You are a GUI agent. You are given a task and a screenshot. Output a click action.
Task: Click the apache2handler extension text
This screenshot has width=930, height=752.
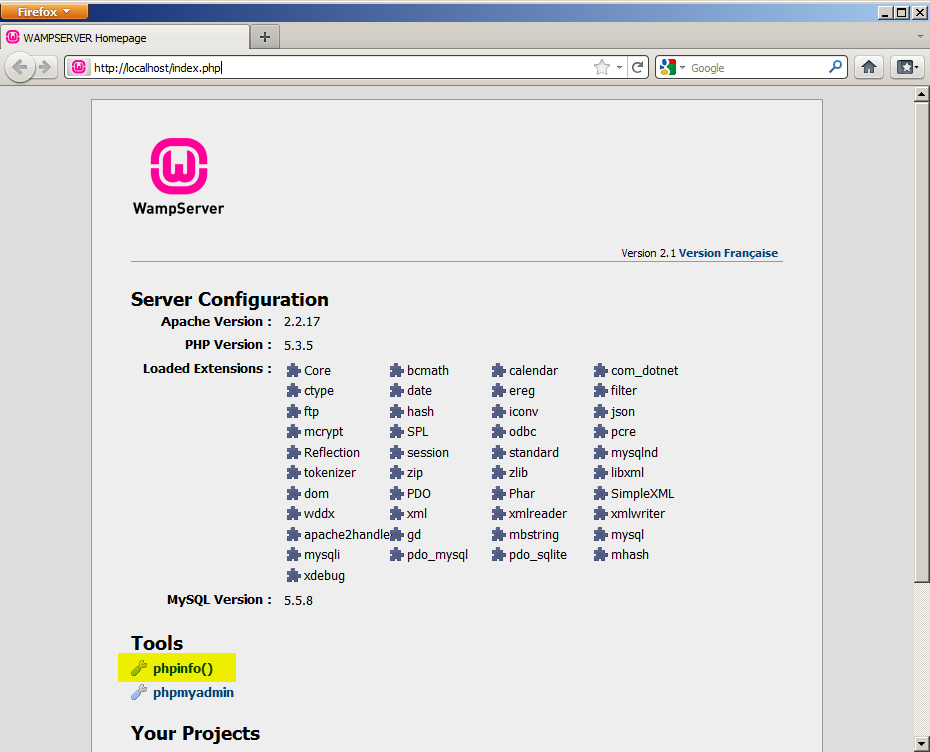point(348,534)
